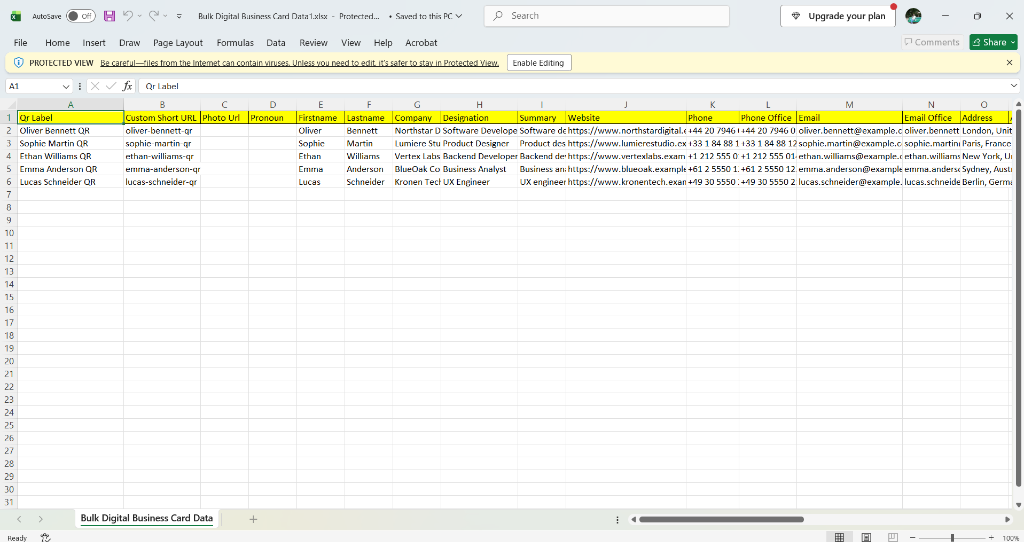Click the Protected View shield icon
The height and width of the screenshot is (542, 1024).
[19, 63]
